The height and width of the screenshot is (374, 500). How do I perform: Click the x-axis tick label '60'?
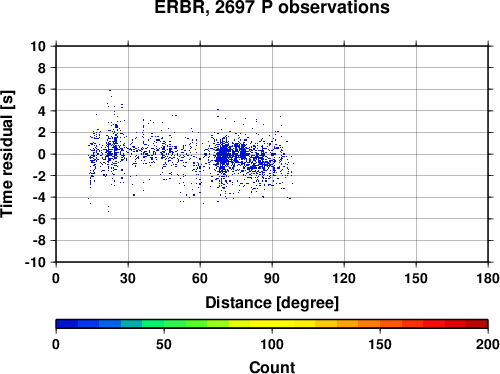(x=200, y=278)
